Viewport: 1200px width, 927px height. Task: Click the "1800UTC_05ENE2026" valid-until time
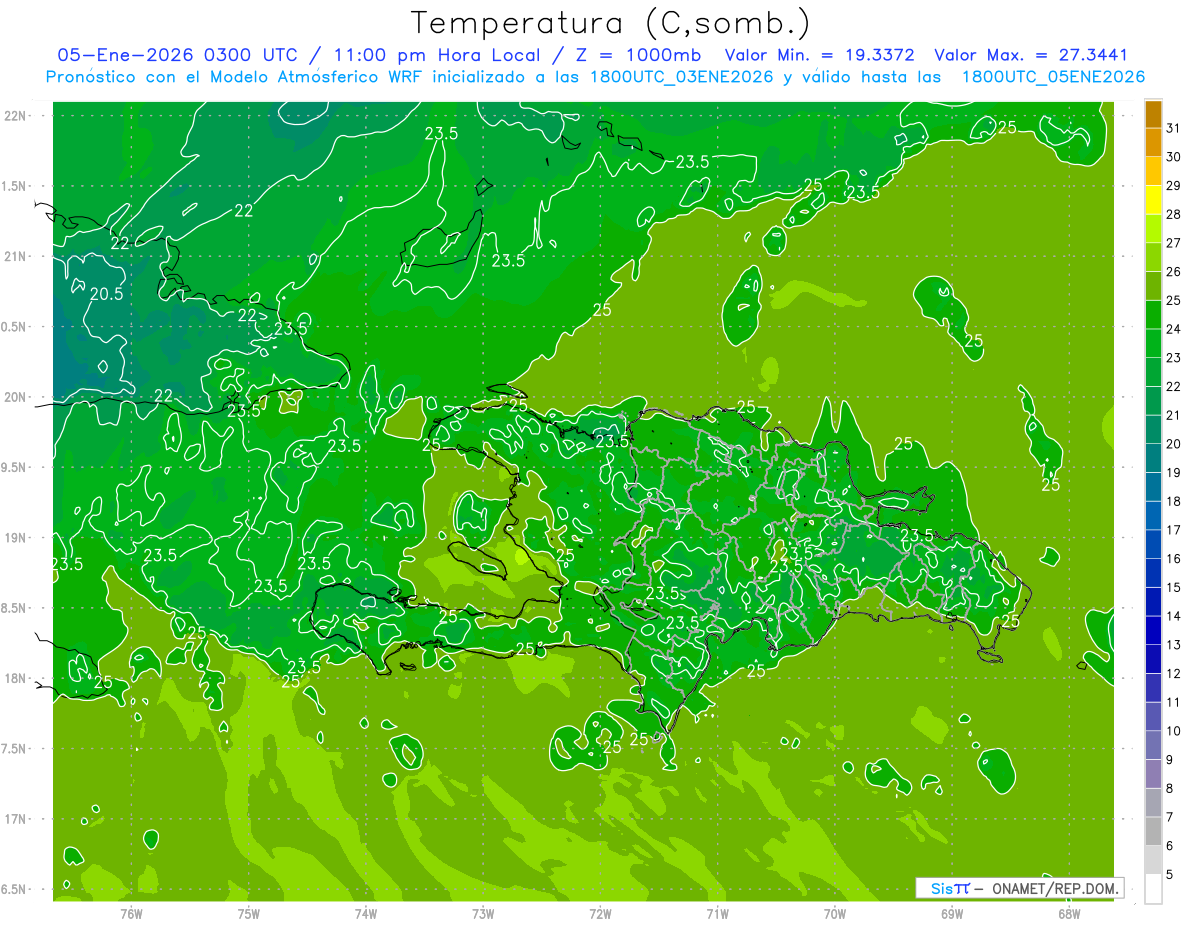click(1053, 77)
